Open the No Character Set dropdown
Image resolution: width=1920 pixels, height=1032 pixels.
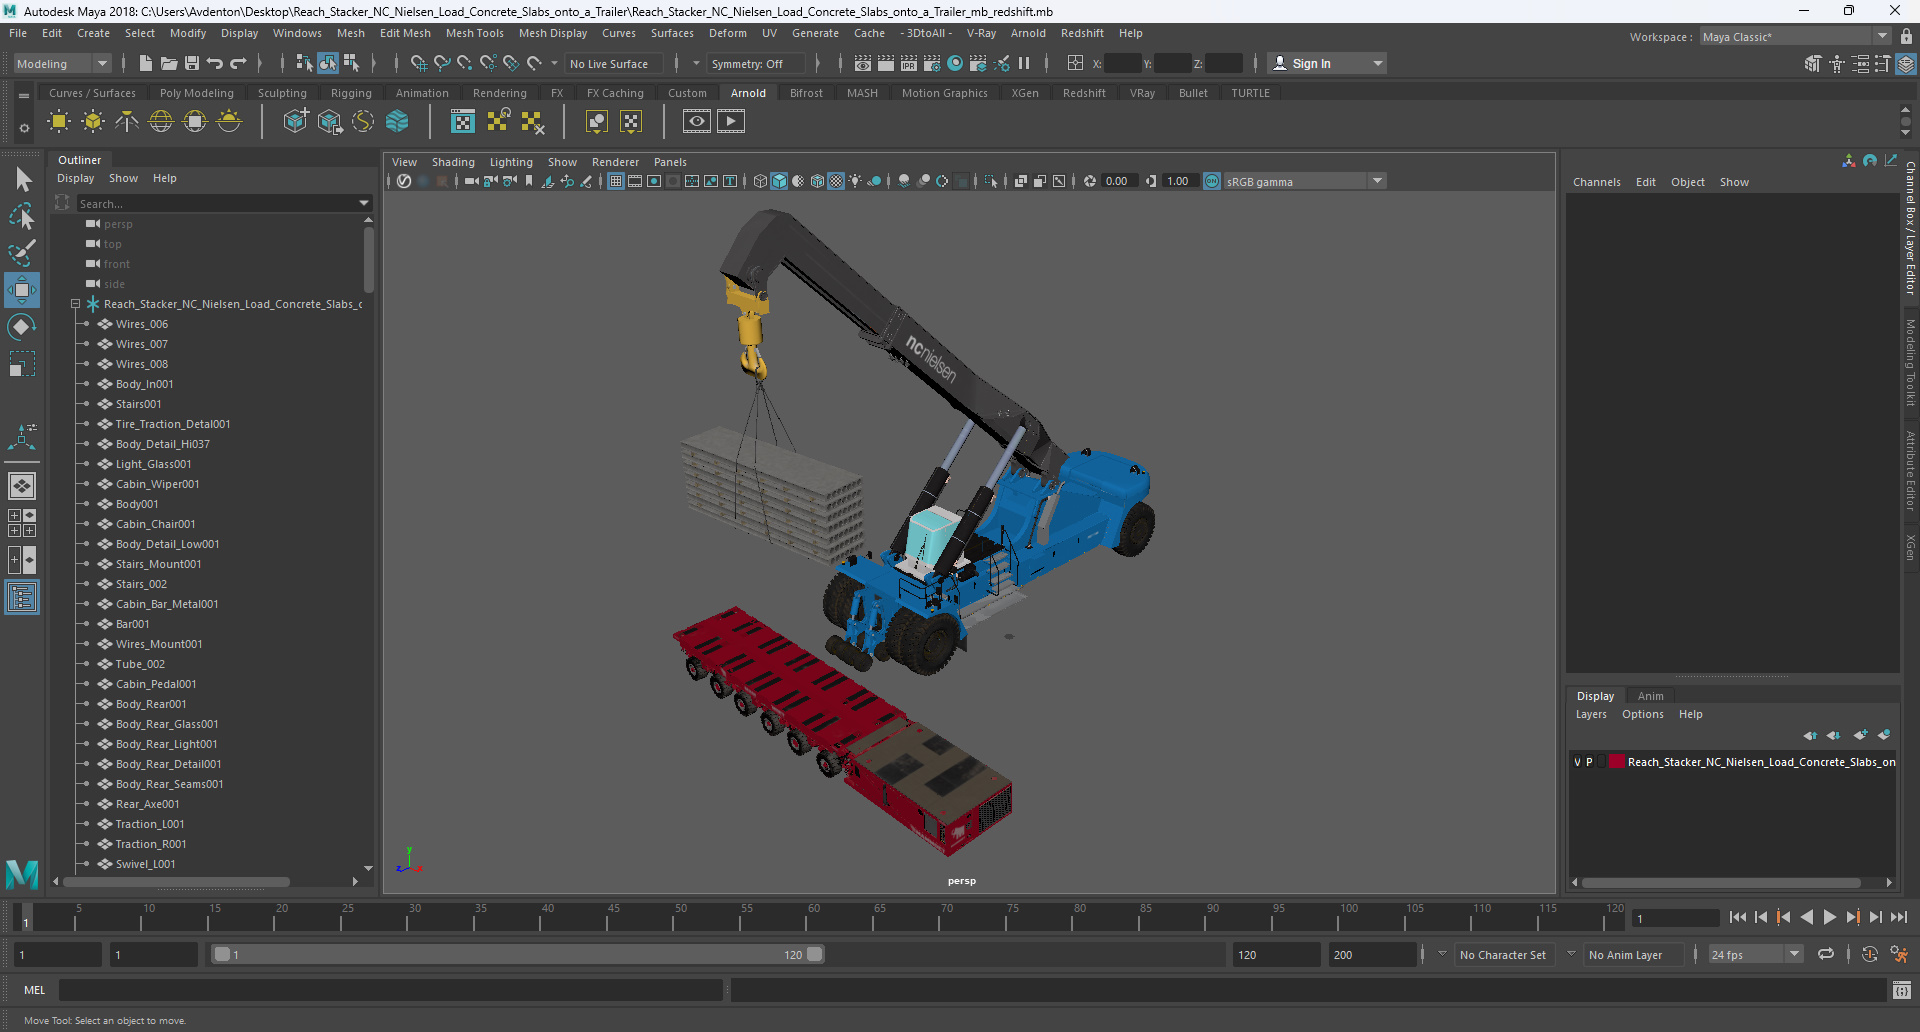tap(1442, 954)
